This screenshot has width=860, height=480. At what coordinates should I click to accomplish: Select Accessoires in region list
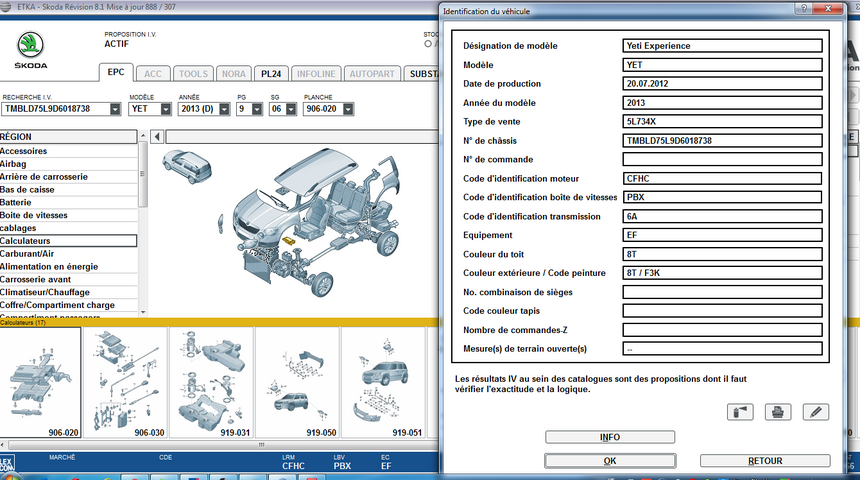click(69, 151)
